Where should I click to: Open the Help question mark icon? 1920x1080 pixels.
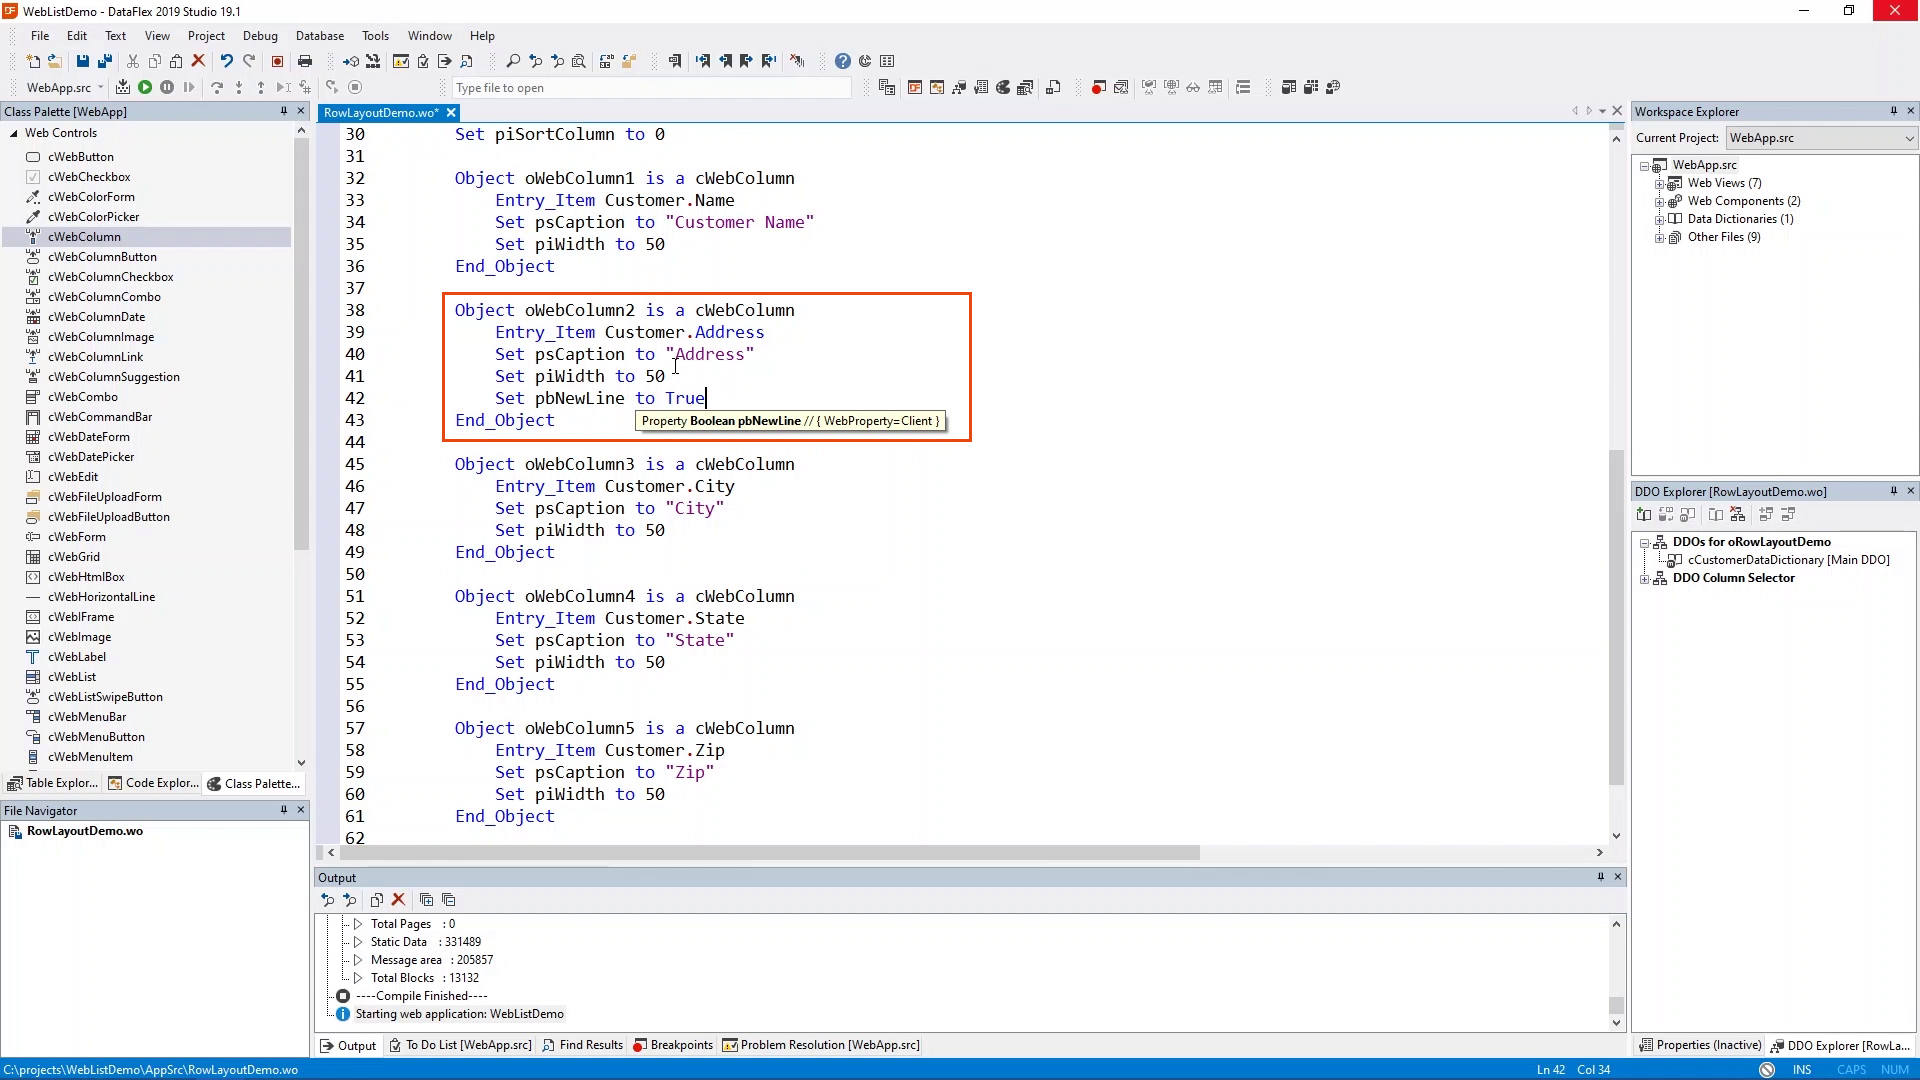click(x=843, y=61)
